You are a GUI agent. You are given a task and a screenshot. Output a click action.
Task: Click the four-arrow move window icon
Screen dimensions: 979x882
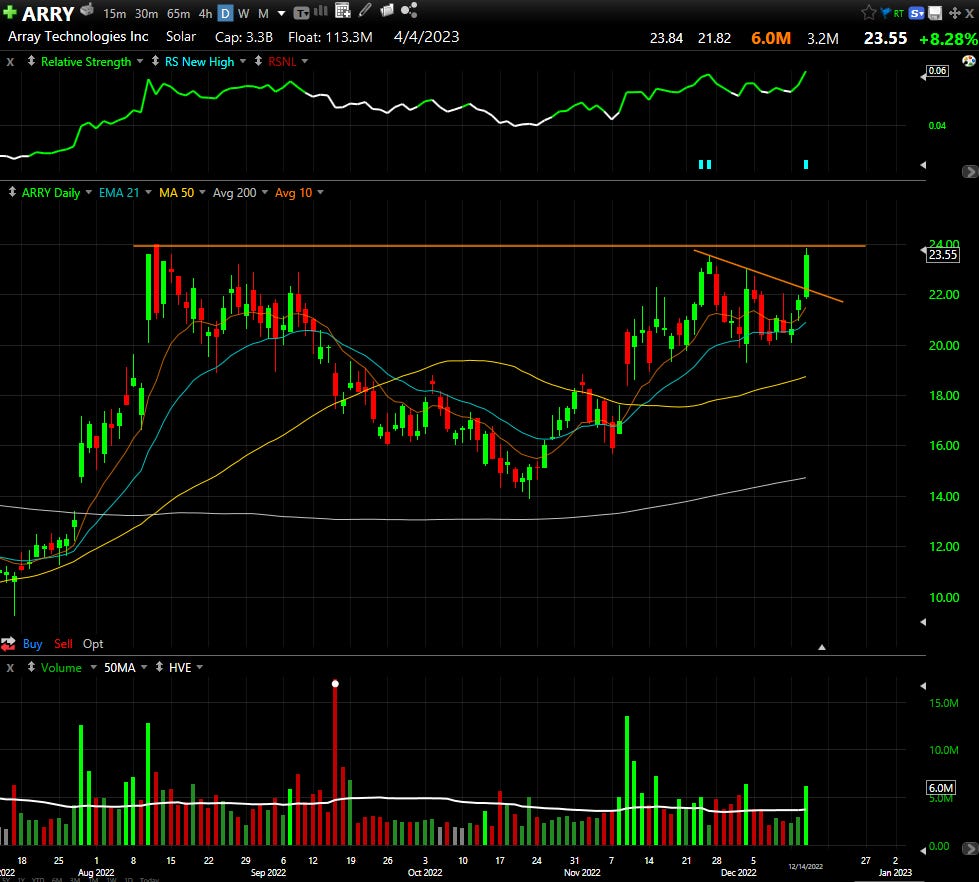point(955,12)
